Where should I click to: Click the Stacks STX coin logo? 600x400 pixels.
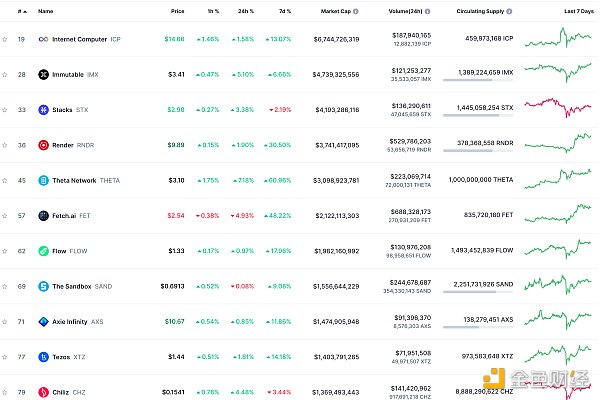42,109
